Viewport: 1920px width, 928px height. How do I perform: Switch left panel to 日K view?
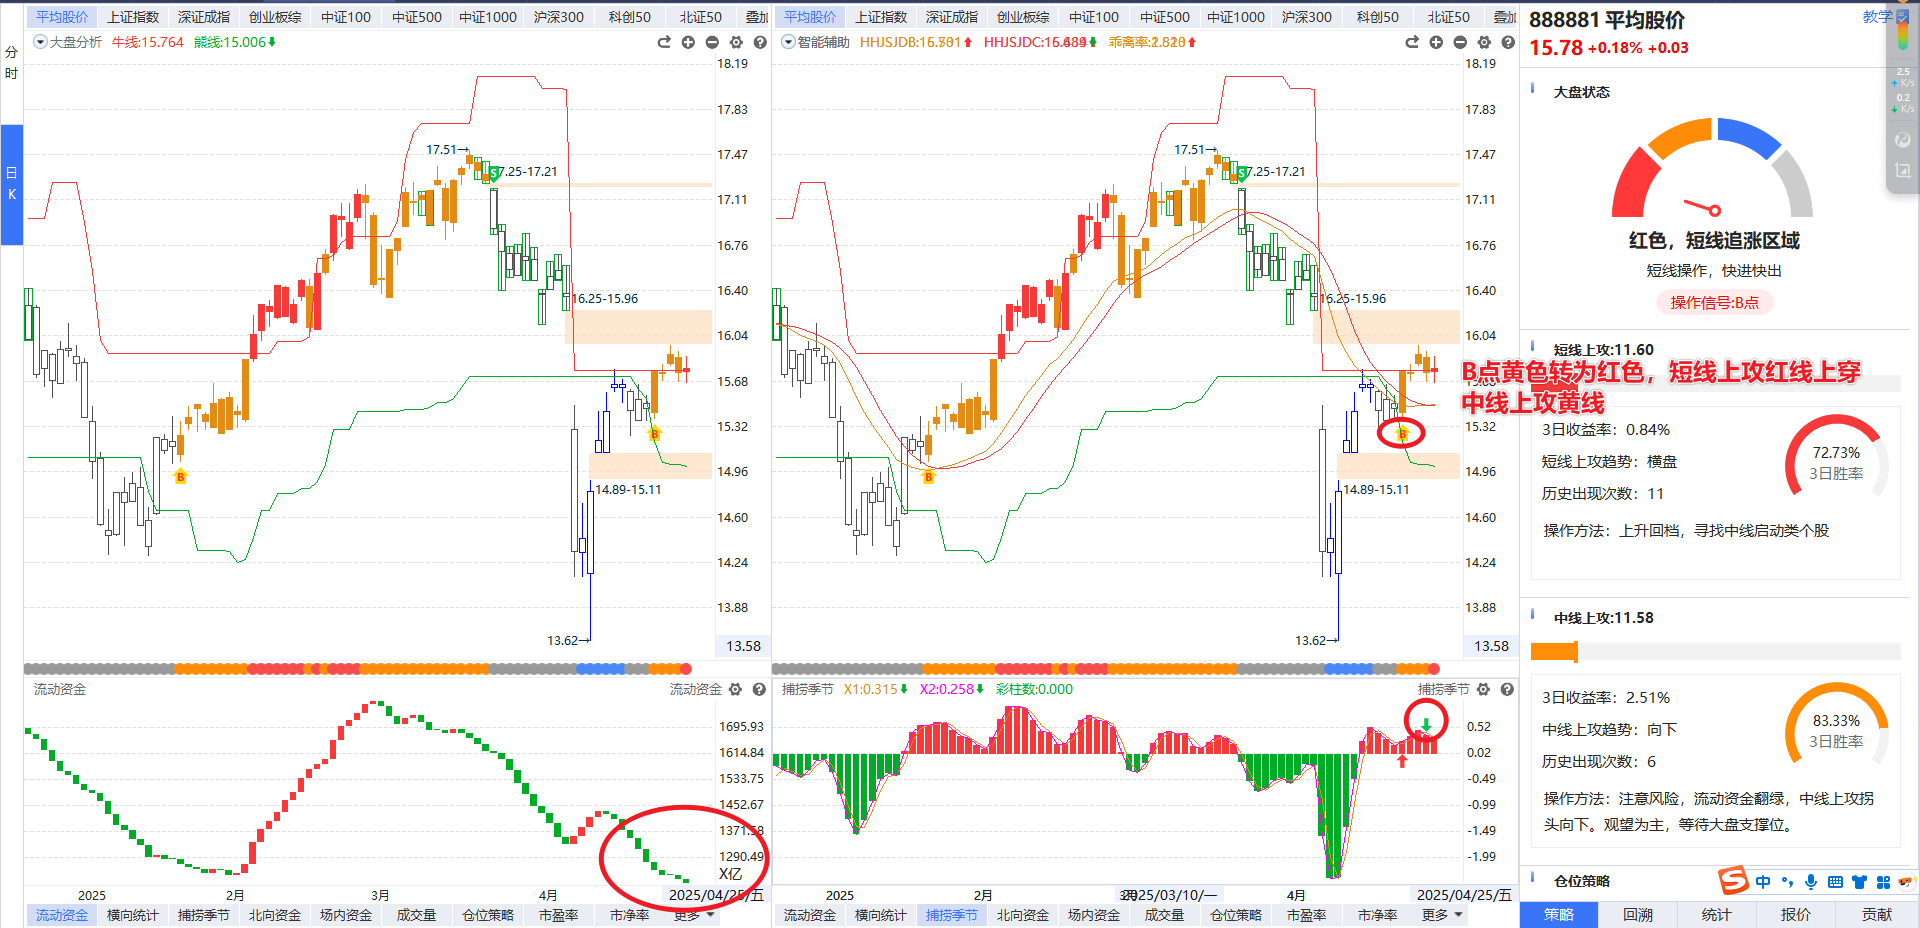click(x=11, y=184)
